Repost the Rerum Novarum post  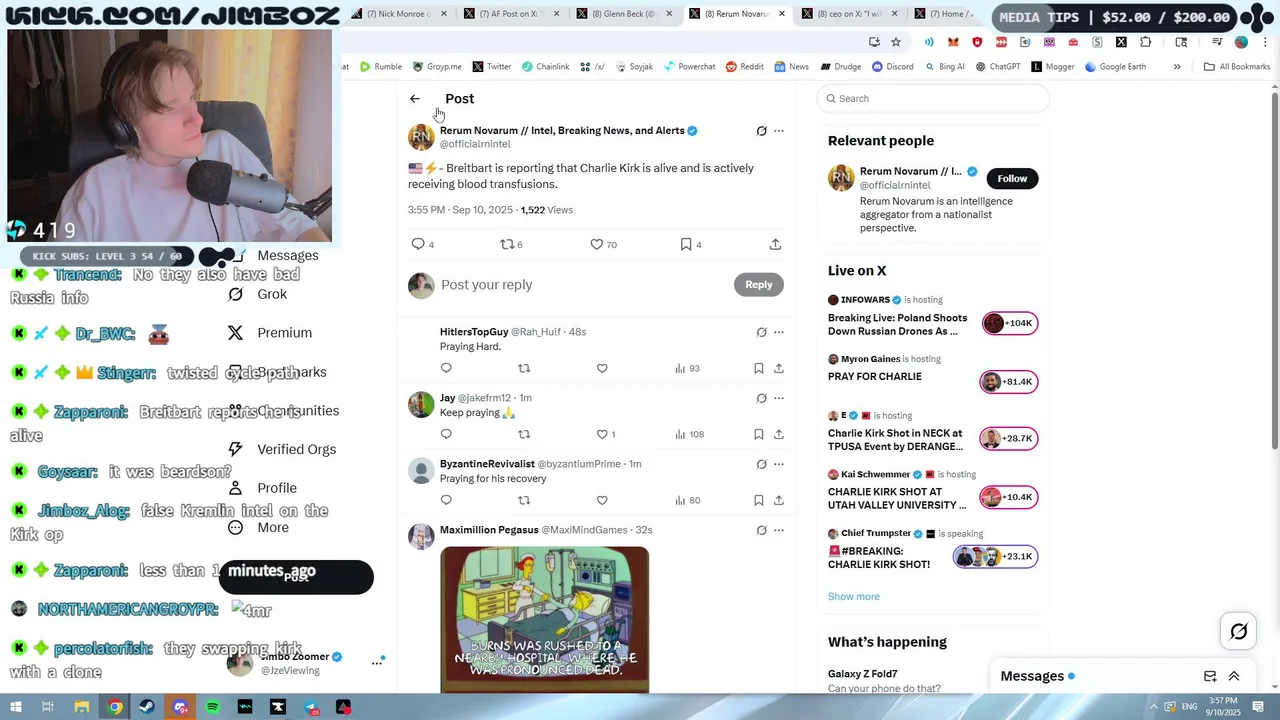pyautogui.click(x=507, y=244)
